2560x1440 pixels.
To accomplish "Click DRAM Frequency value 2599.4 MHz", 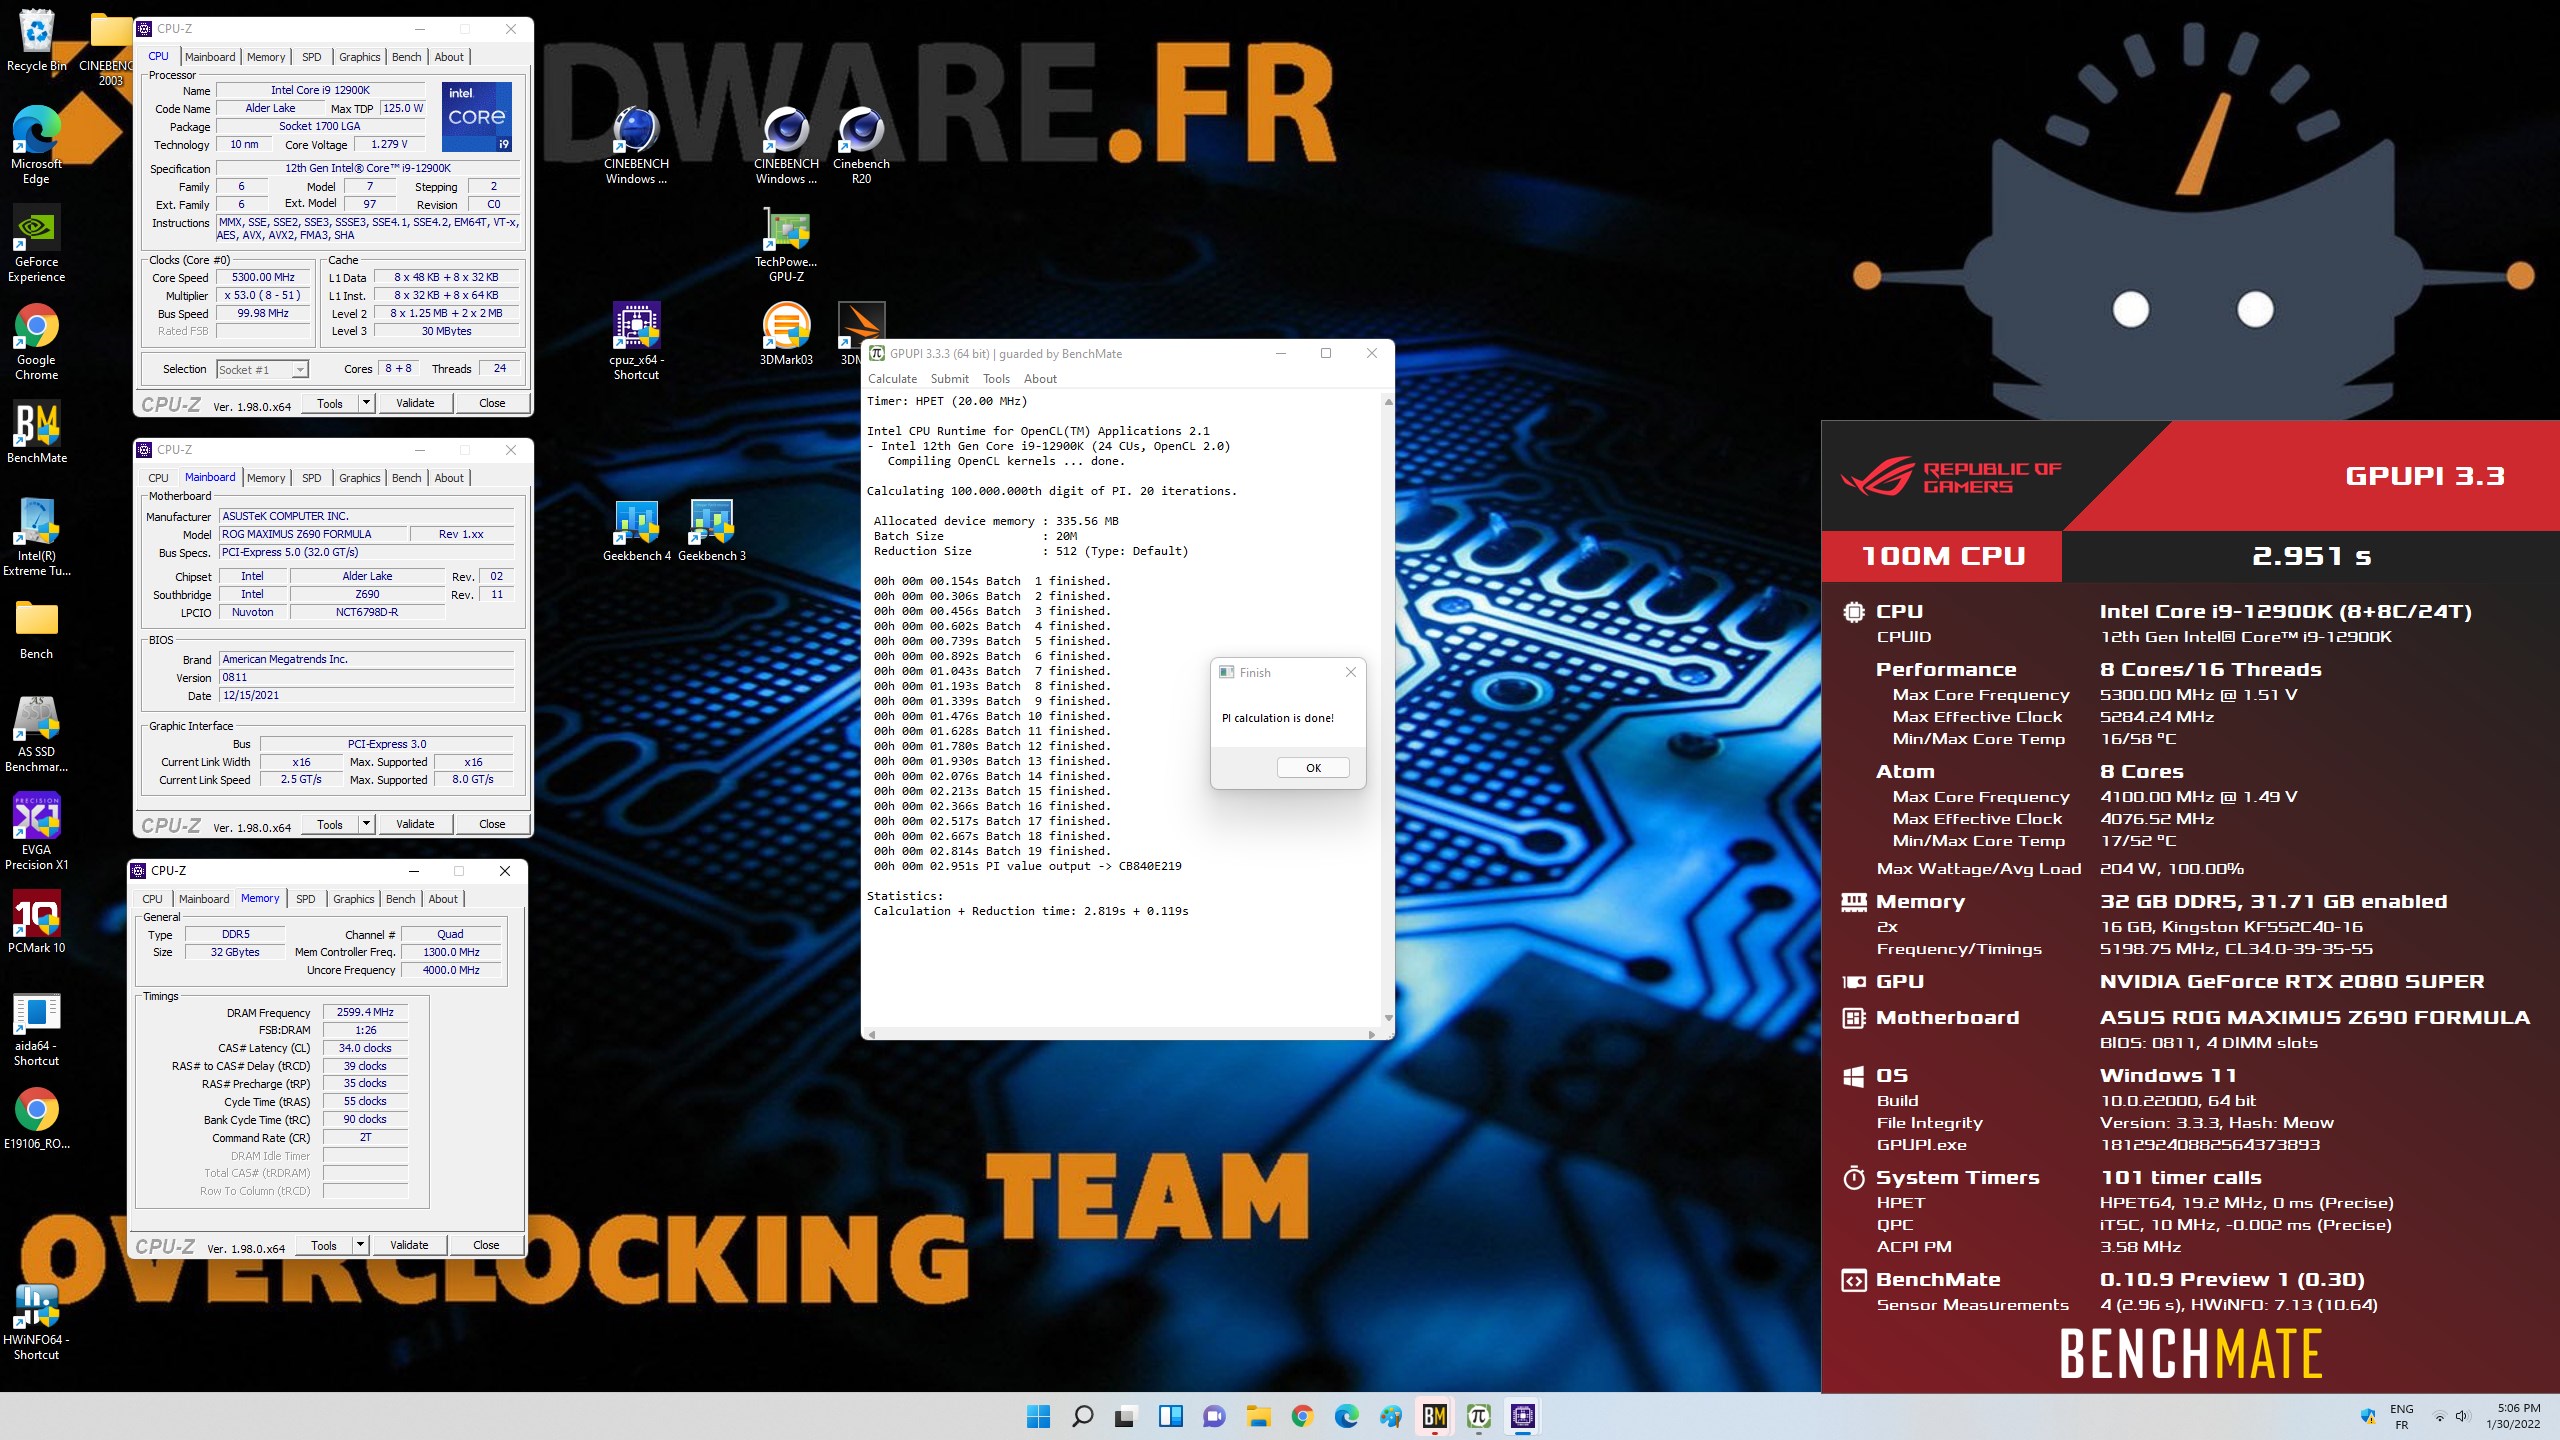I will (365, 1012).
